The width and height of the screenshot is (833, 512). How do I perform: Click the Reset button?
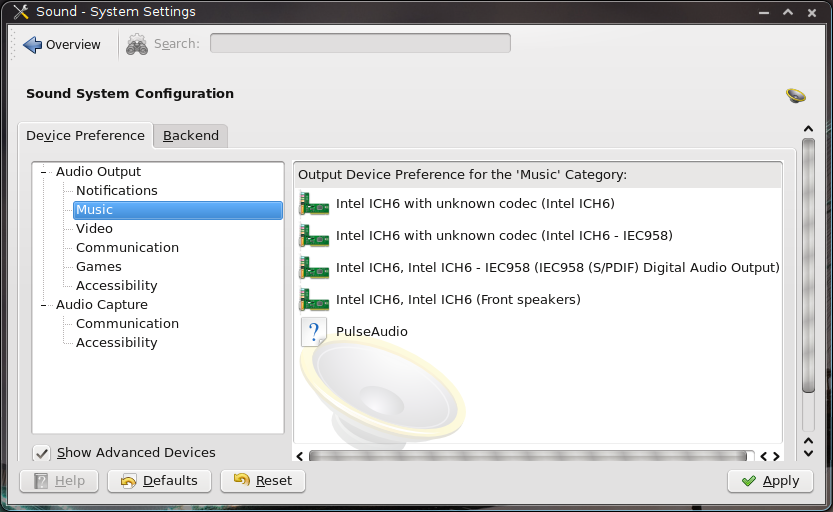tap(262, 481)
